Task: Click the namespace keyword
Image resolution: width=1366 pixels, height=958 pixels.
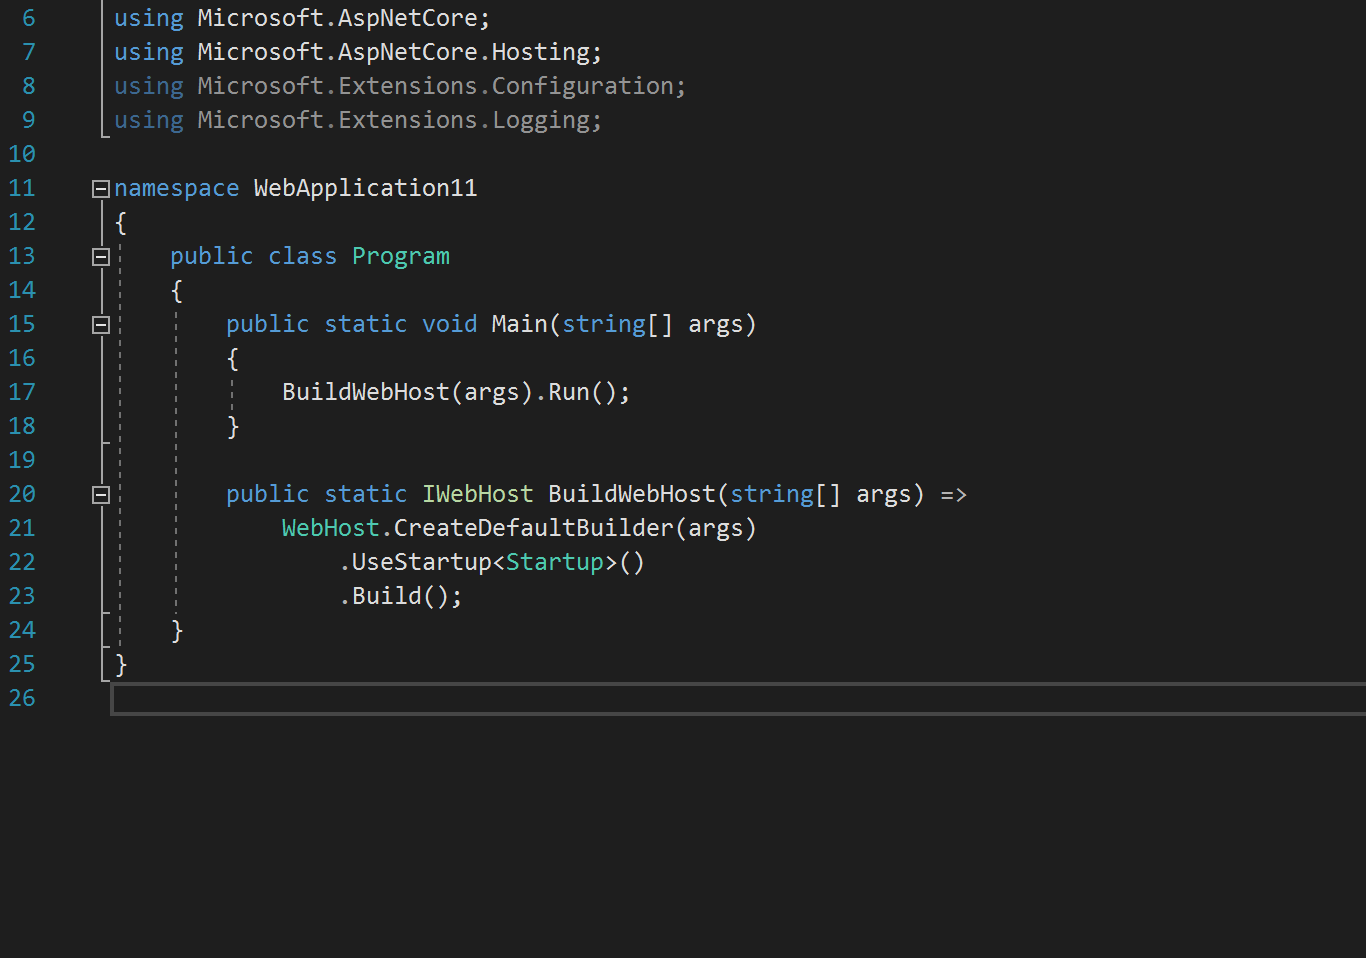Action: tap(176, 187)
